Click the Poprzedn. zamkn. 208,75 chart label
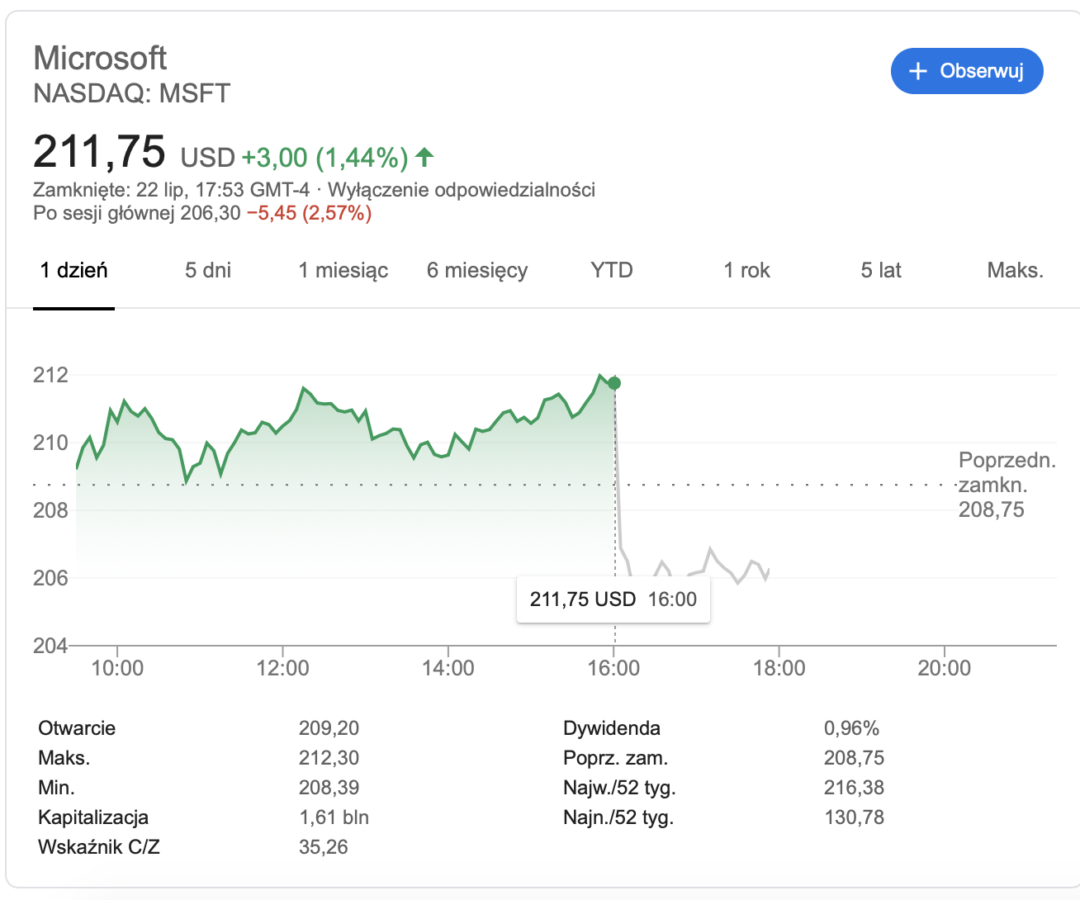 (x=1006, y=485)
